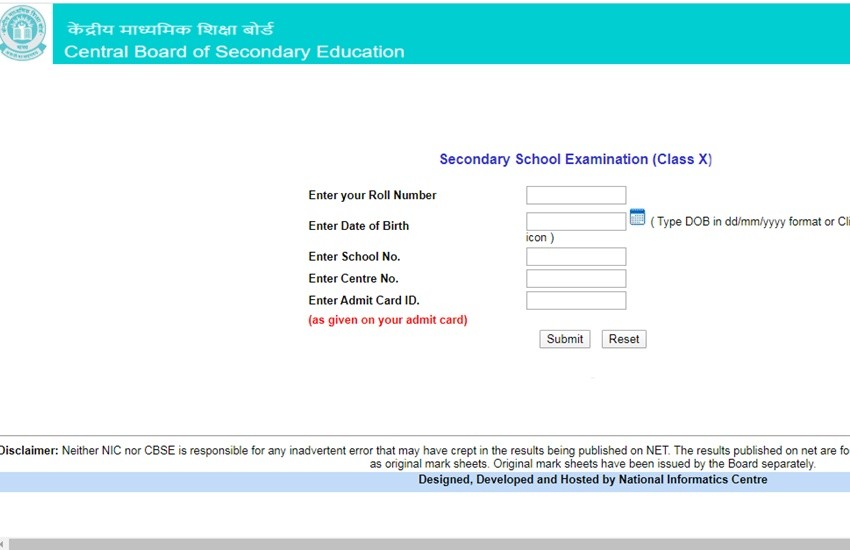Click the 'Enter your Roll Number' label

[372, 195]
